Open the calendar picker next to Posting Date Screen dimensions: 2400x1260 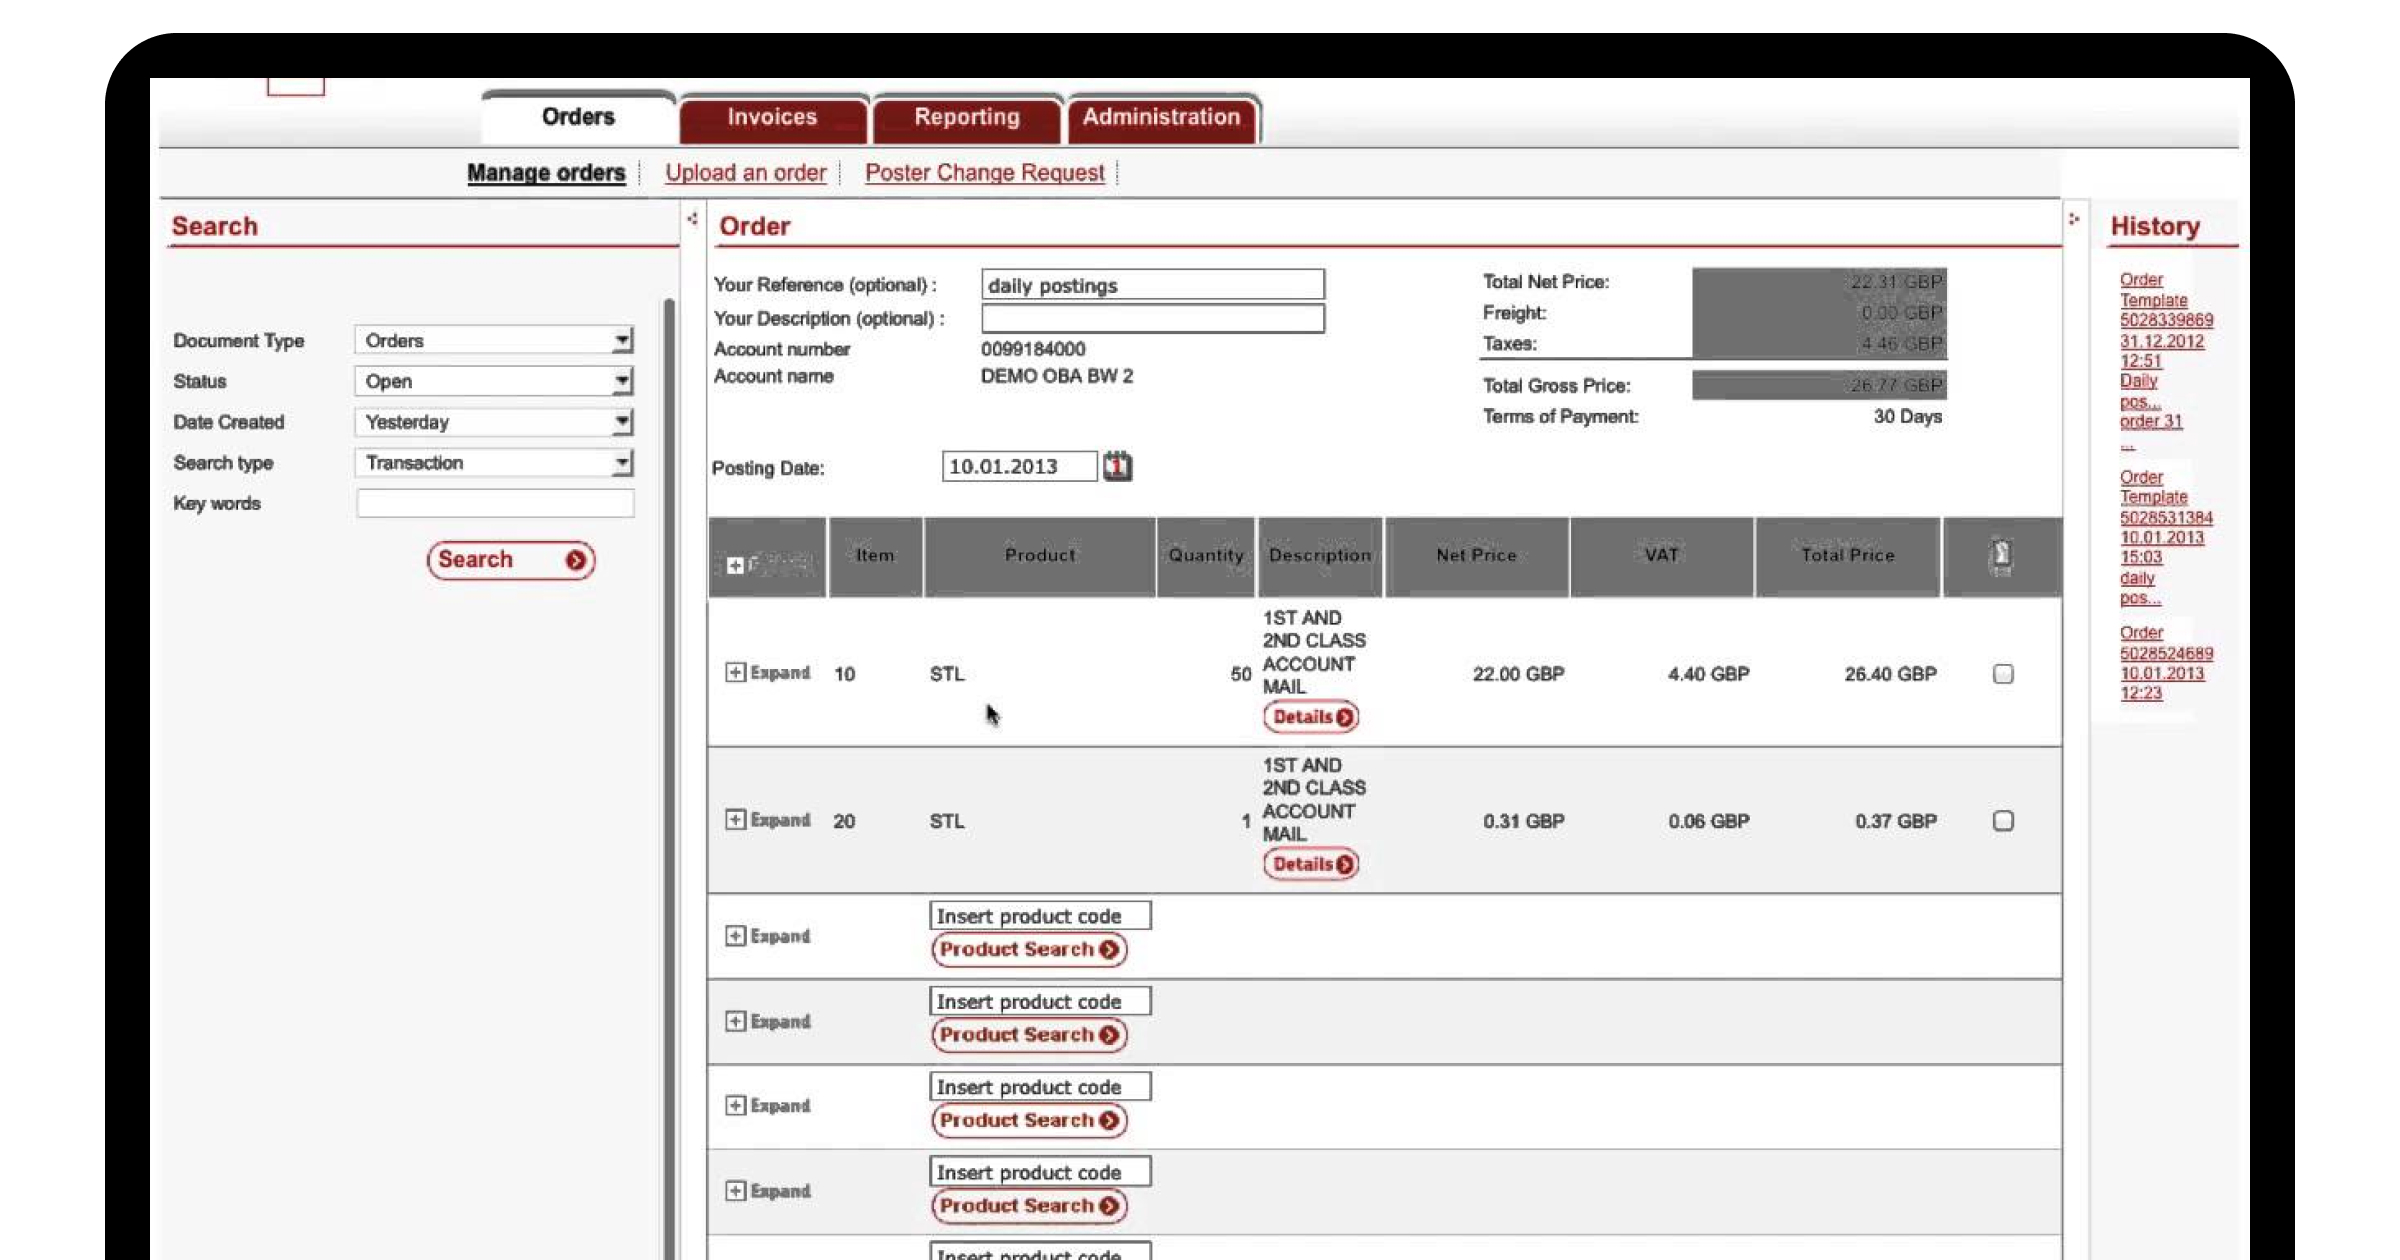click(x=1116, y=465)
